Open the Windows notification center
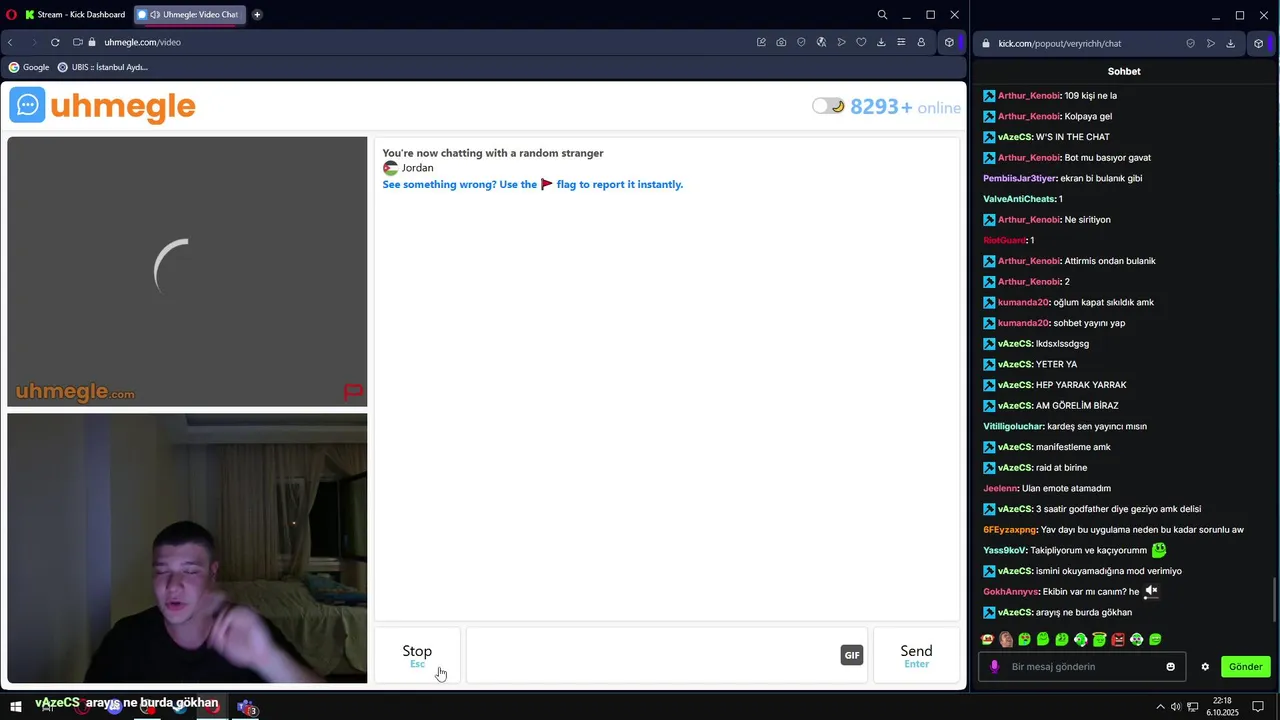This screenshot has height=720, width=1280. pyautogui.click(x=1258, y=707)
